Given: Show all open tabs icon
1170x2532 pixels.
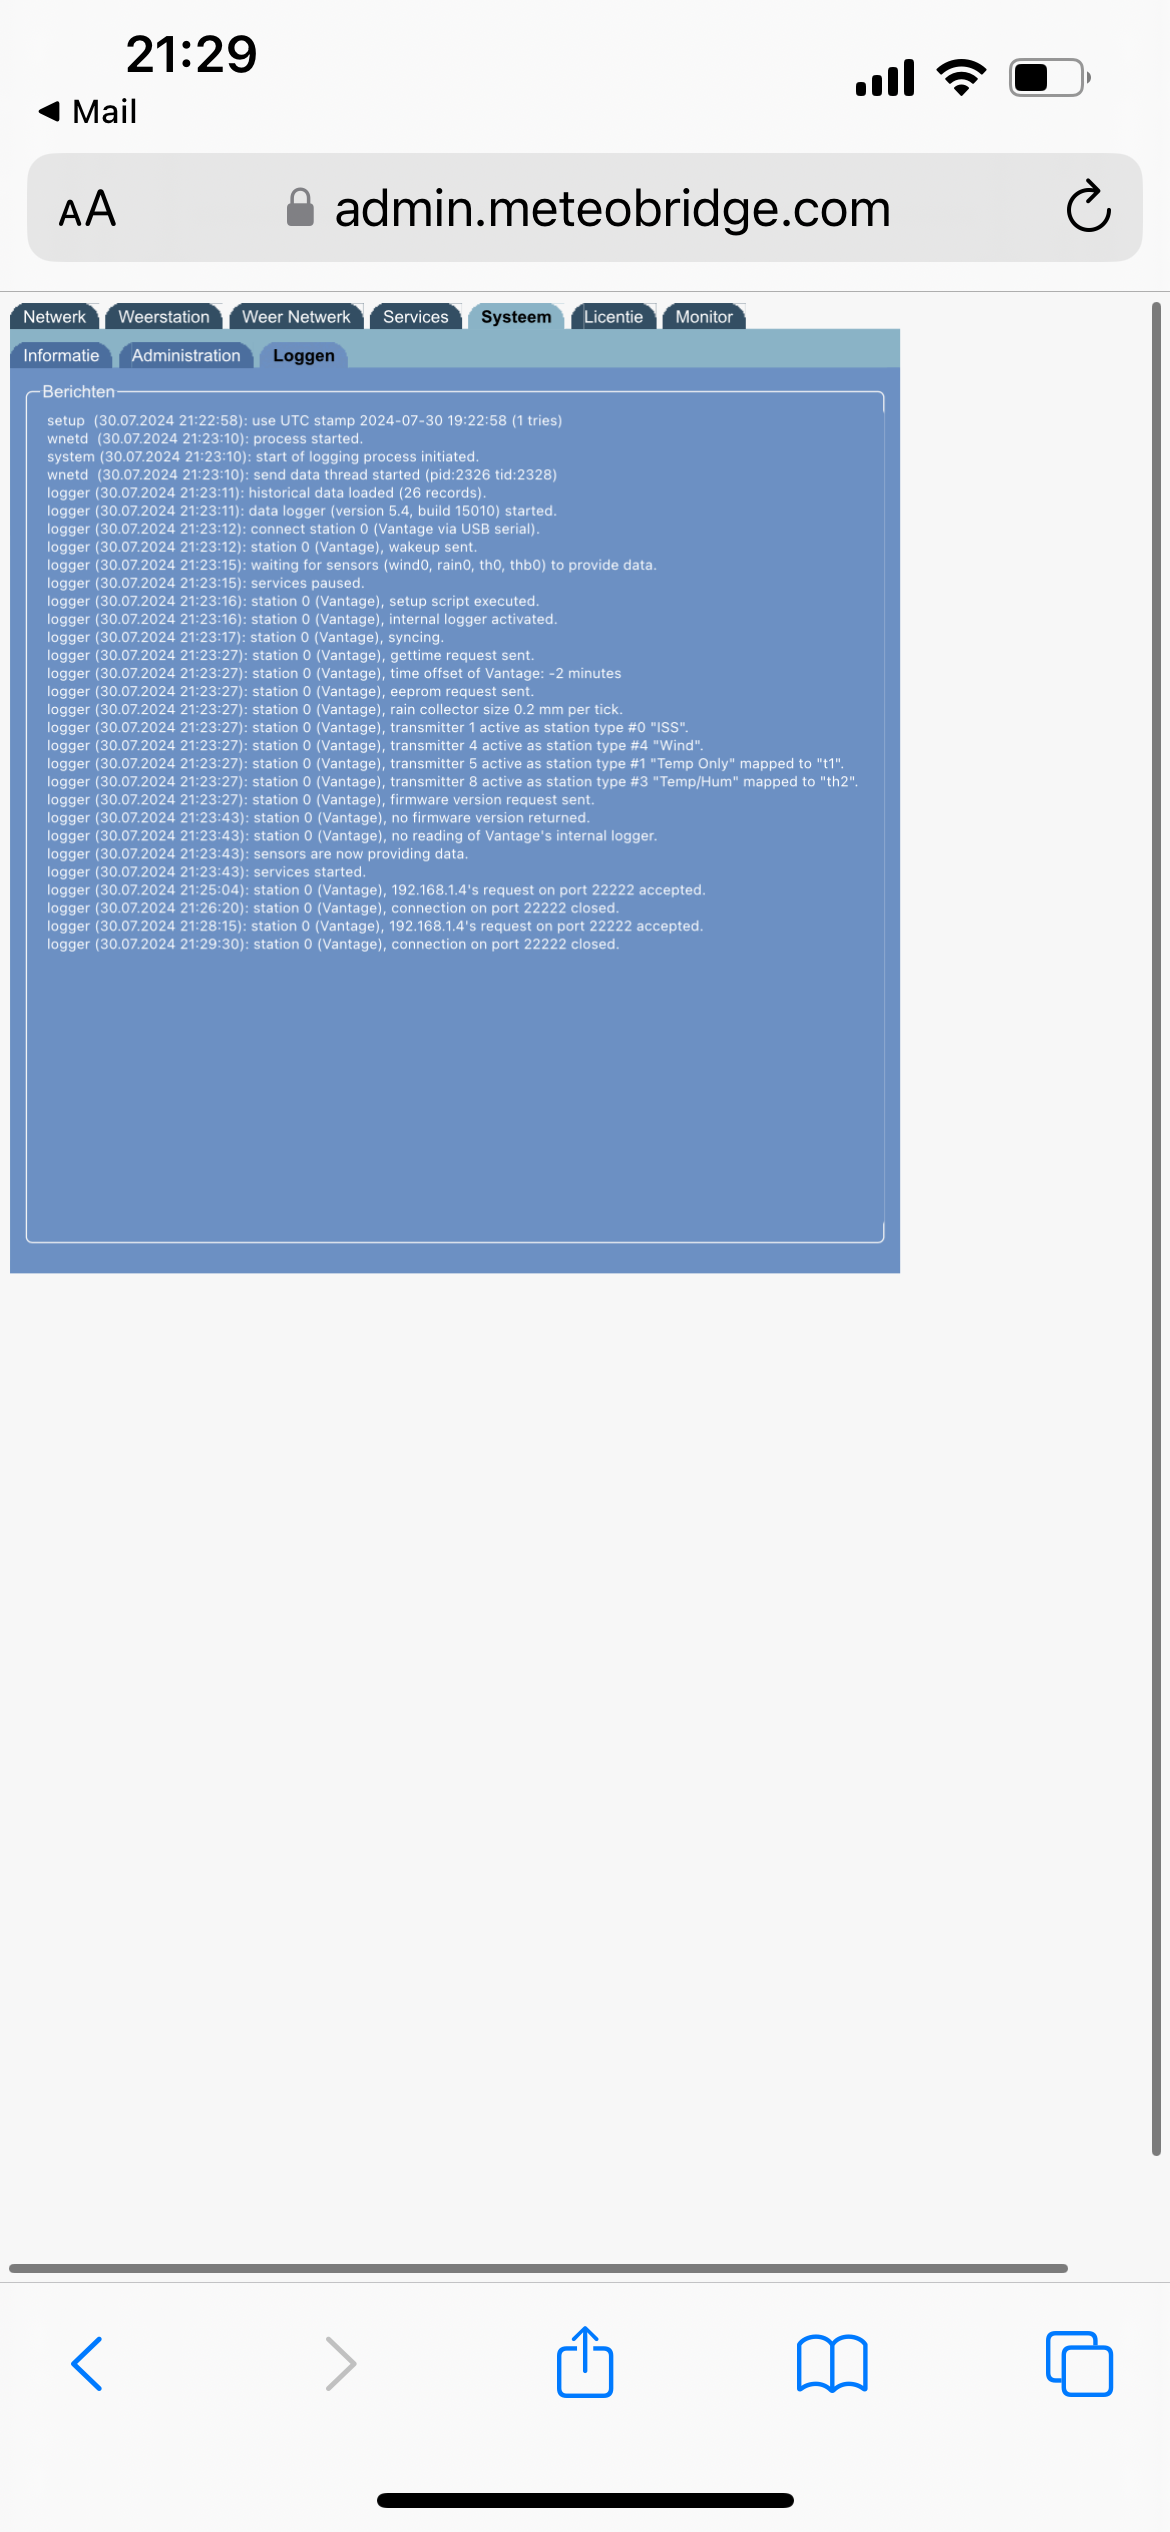Looking at the screenshot, I should 1079,2364.
